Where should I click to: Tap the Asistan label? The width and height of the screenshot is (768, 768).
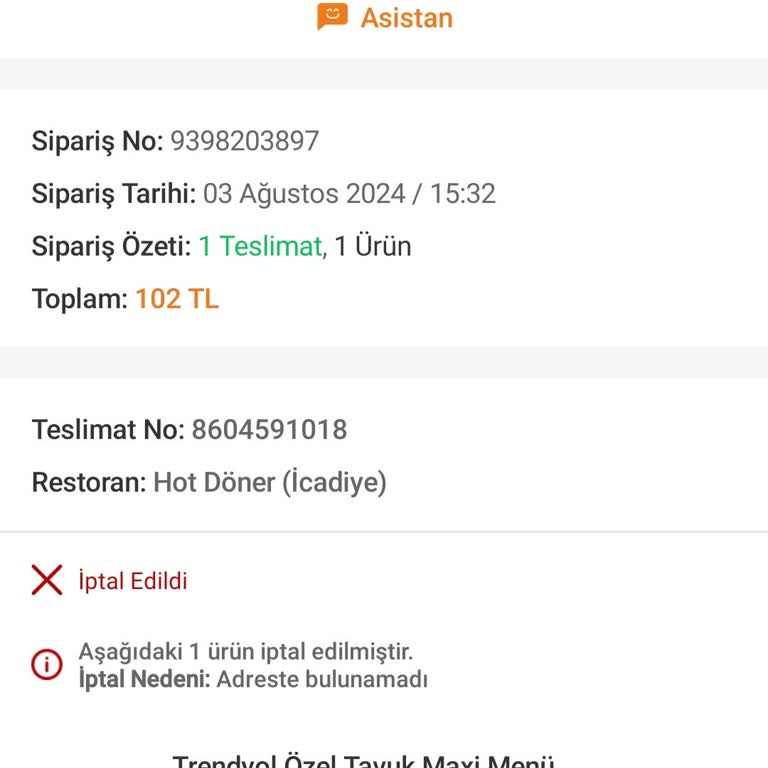407,18
